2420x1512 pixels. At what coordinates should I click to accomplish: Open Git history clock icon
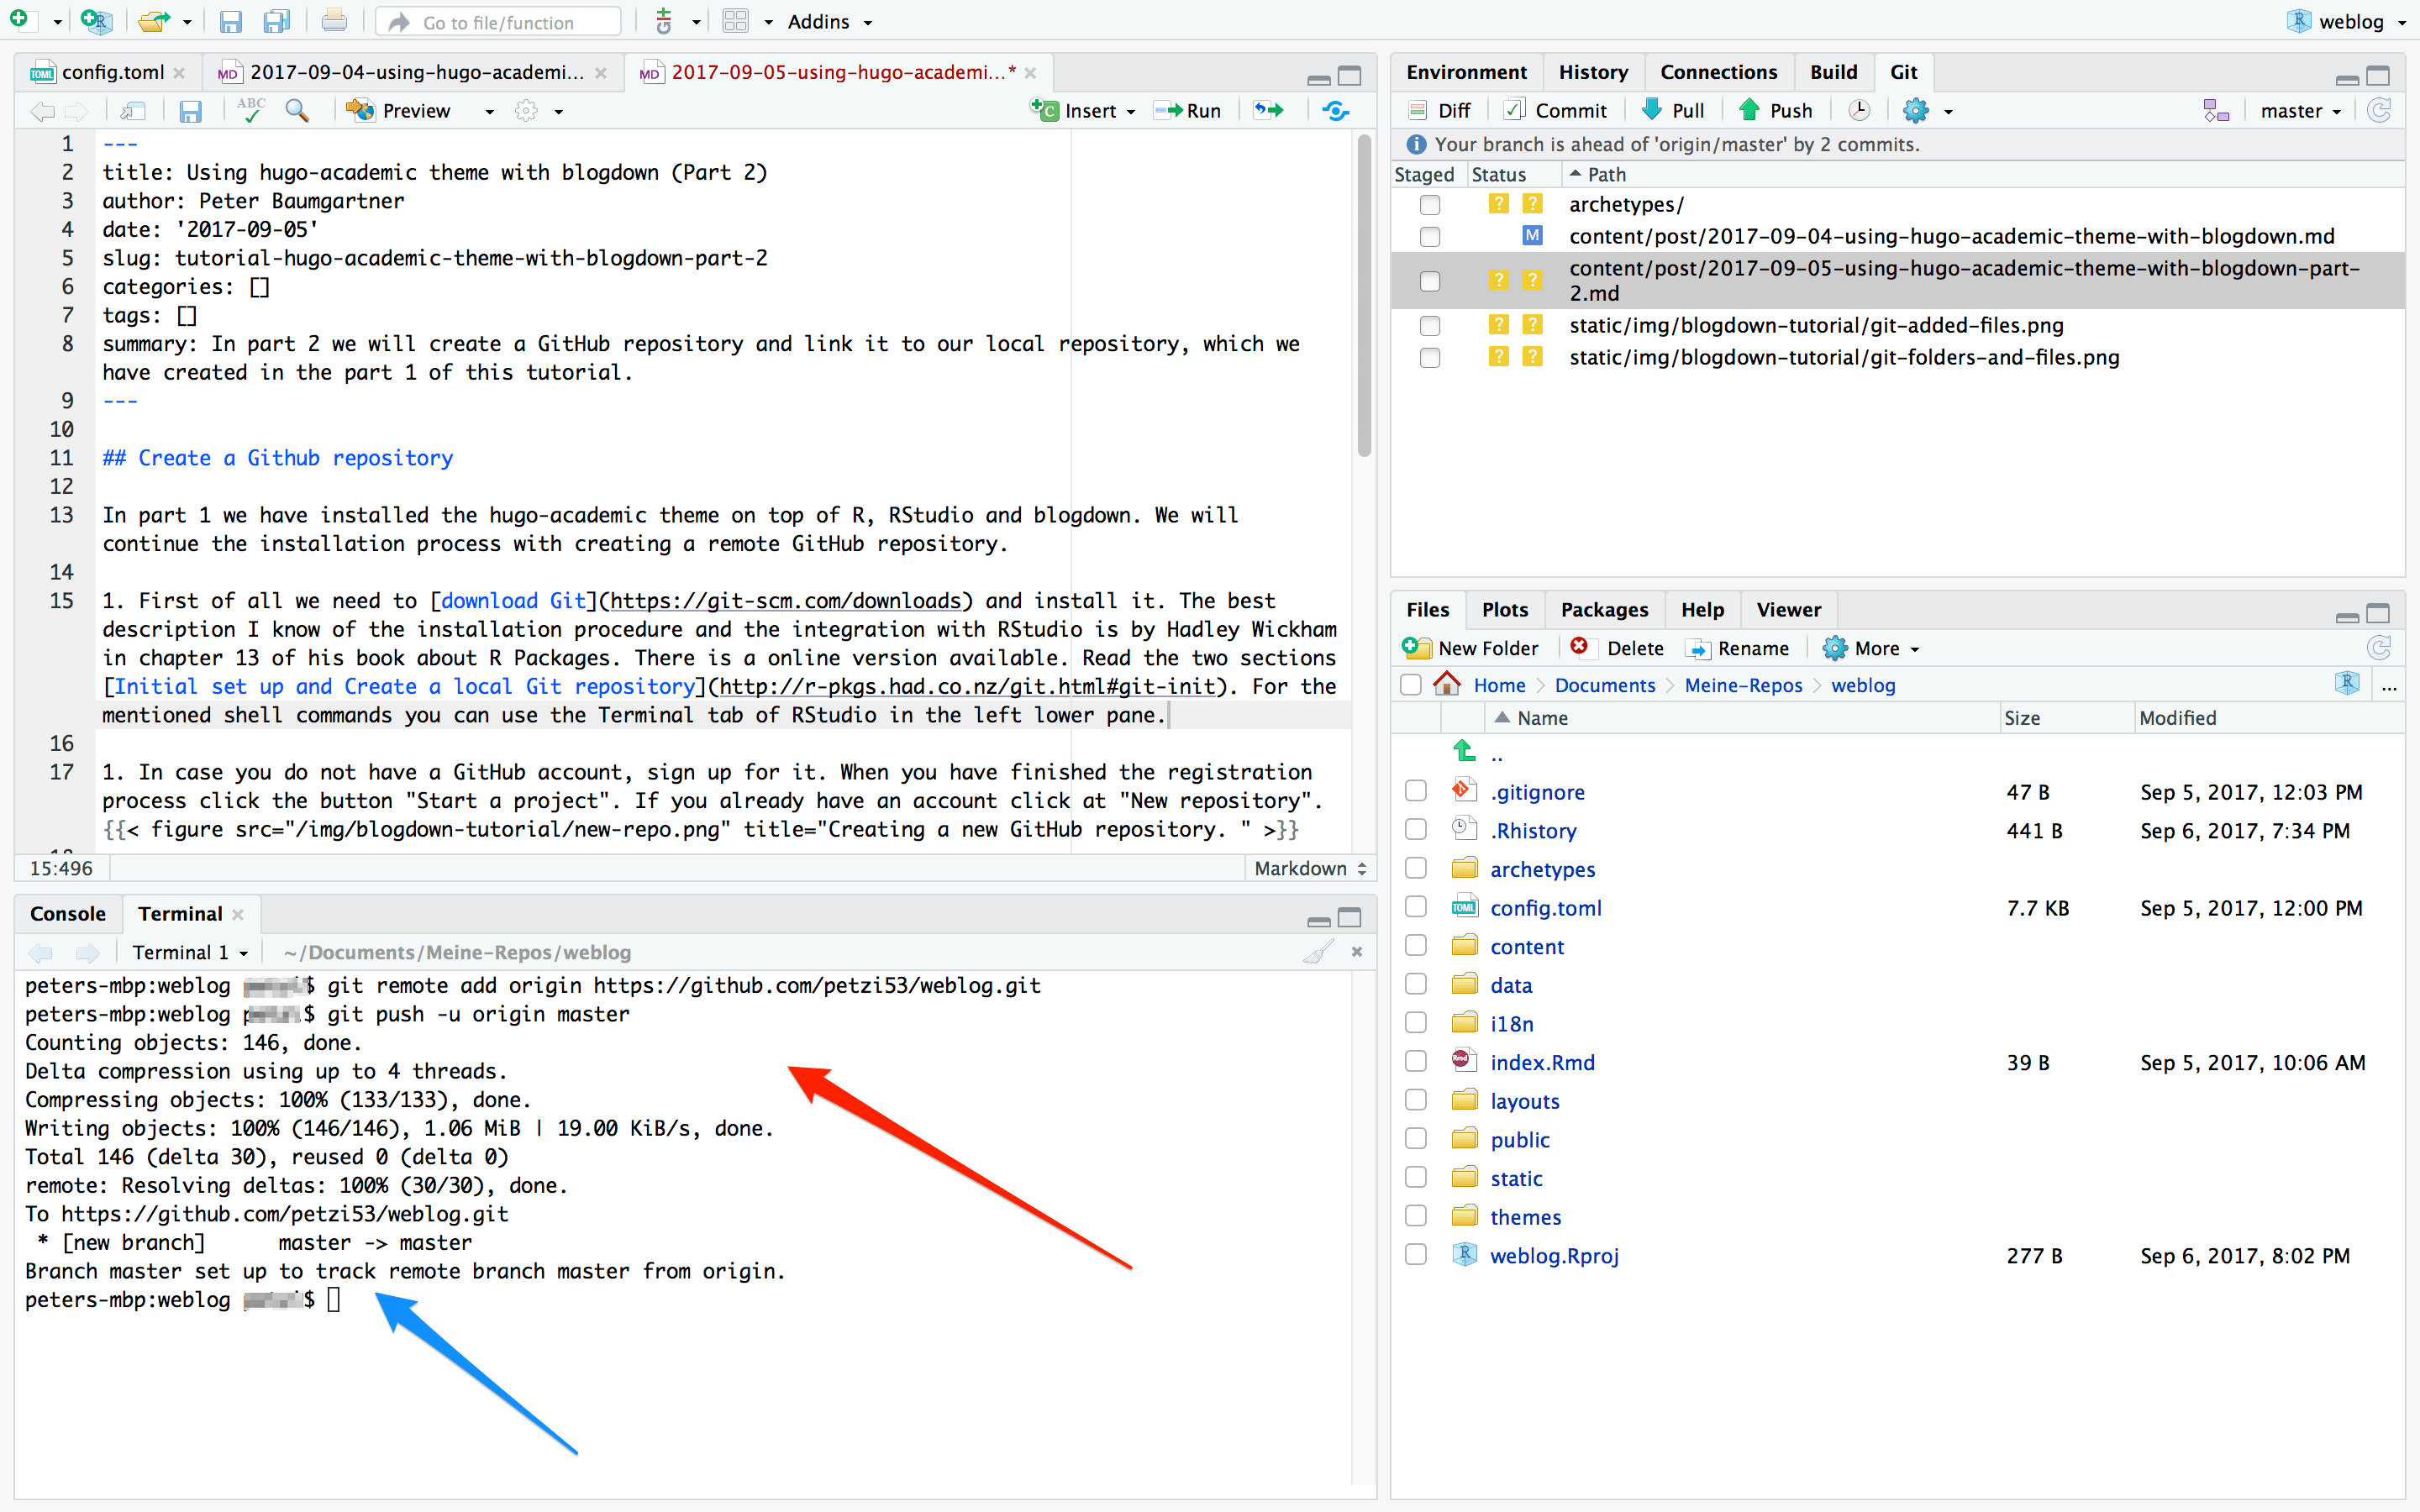(1859, 110)
